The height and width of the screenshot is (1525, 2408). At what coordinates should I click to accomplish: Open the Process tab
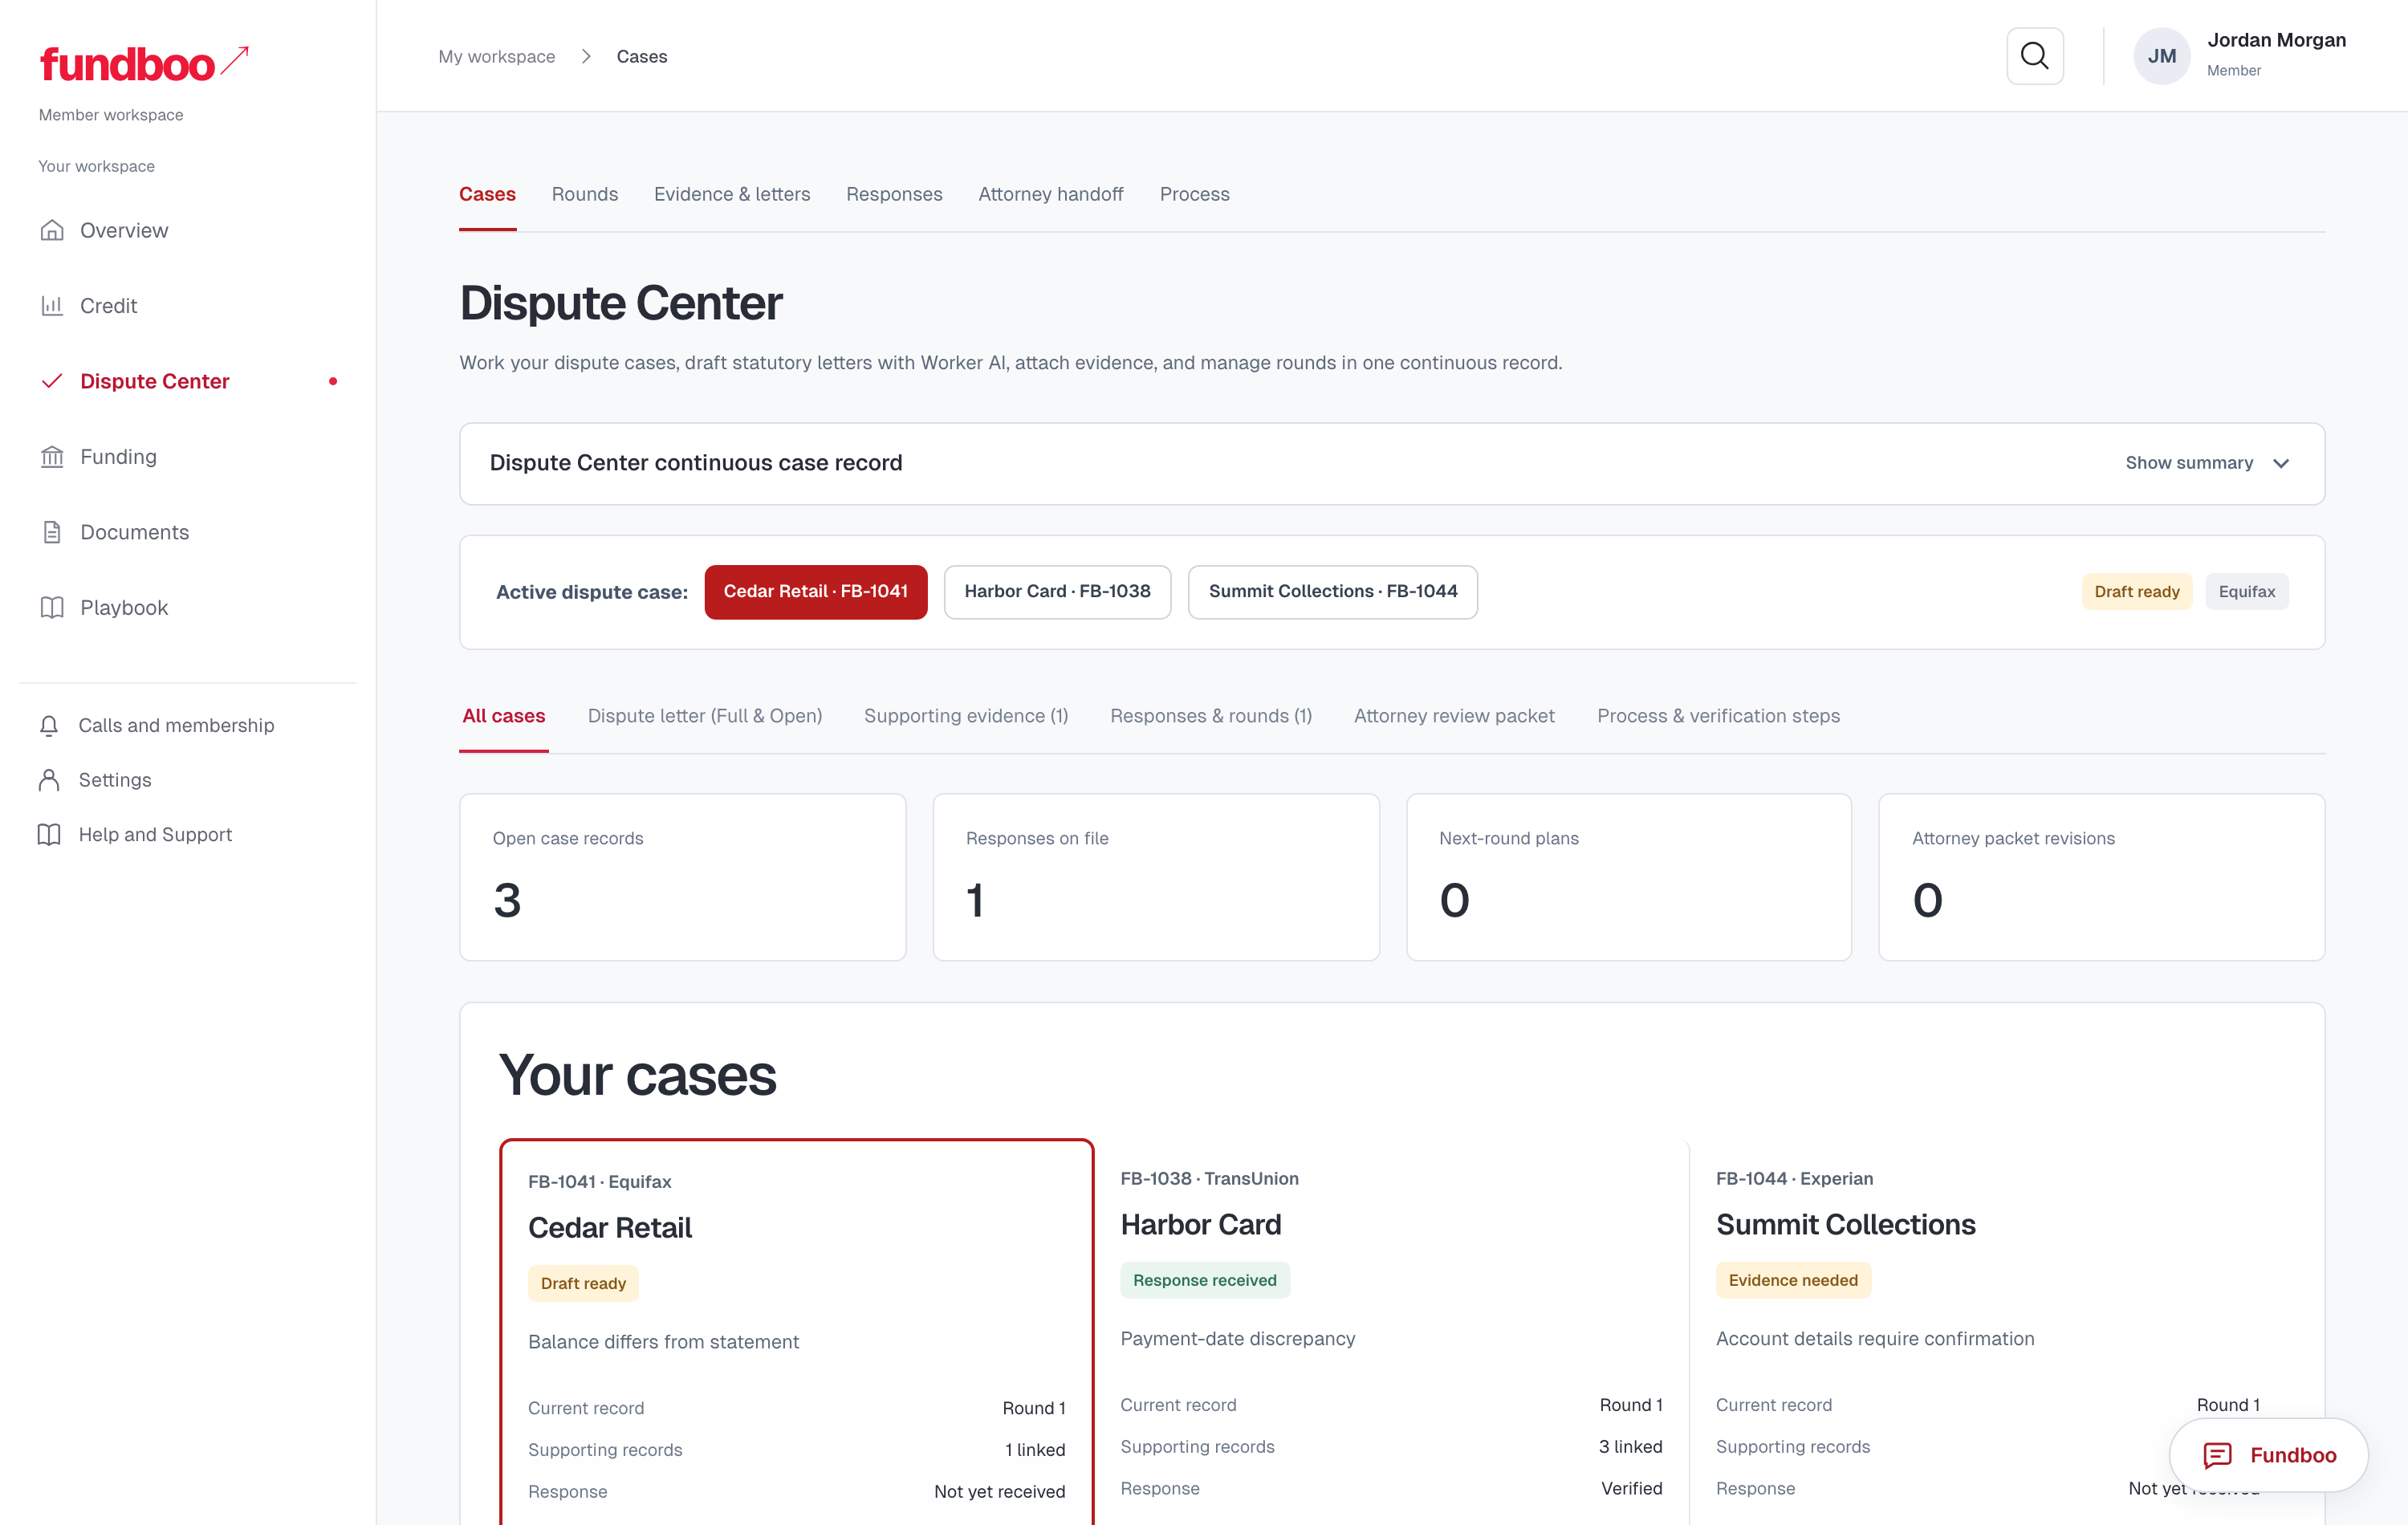pyautogui.click(x=1194, y=194)
